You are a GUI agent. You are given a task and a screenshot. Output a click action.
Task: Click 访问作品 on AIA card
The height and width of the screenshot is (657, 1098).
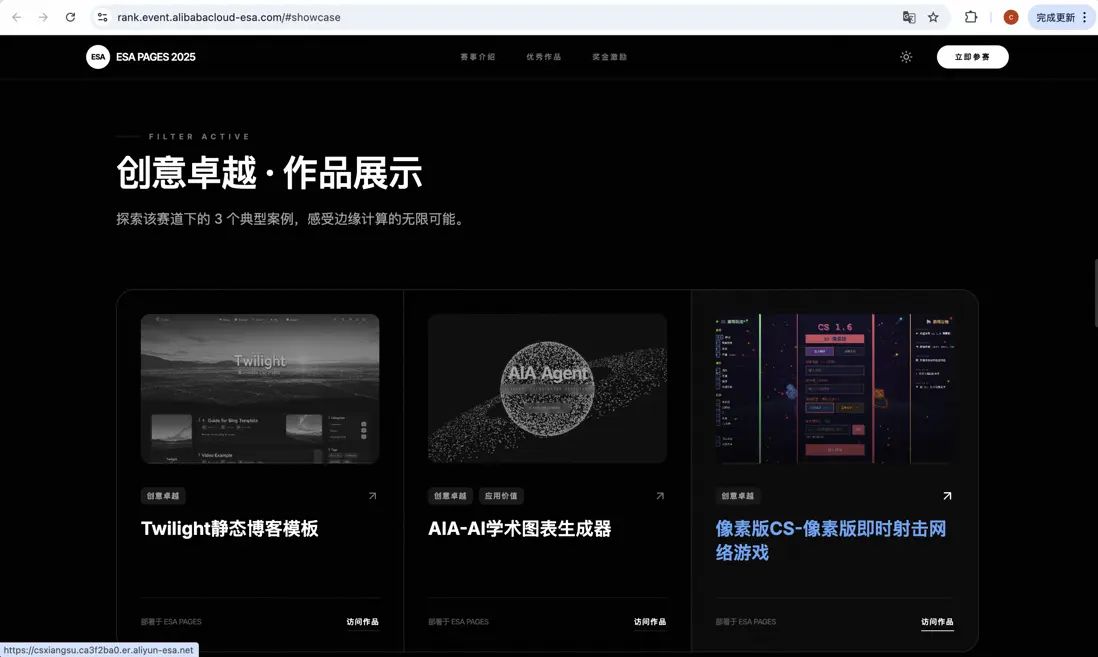[x=650, y=622]
